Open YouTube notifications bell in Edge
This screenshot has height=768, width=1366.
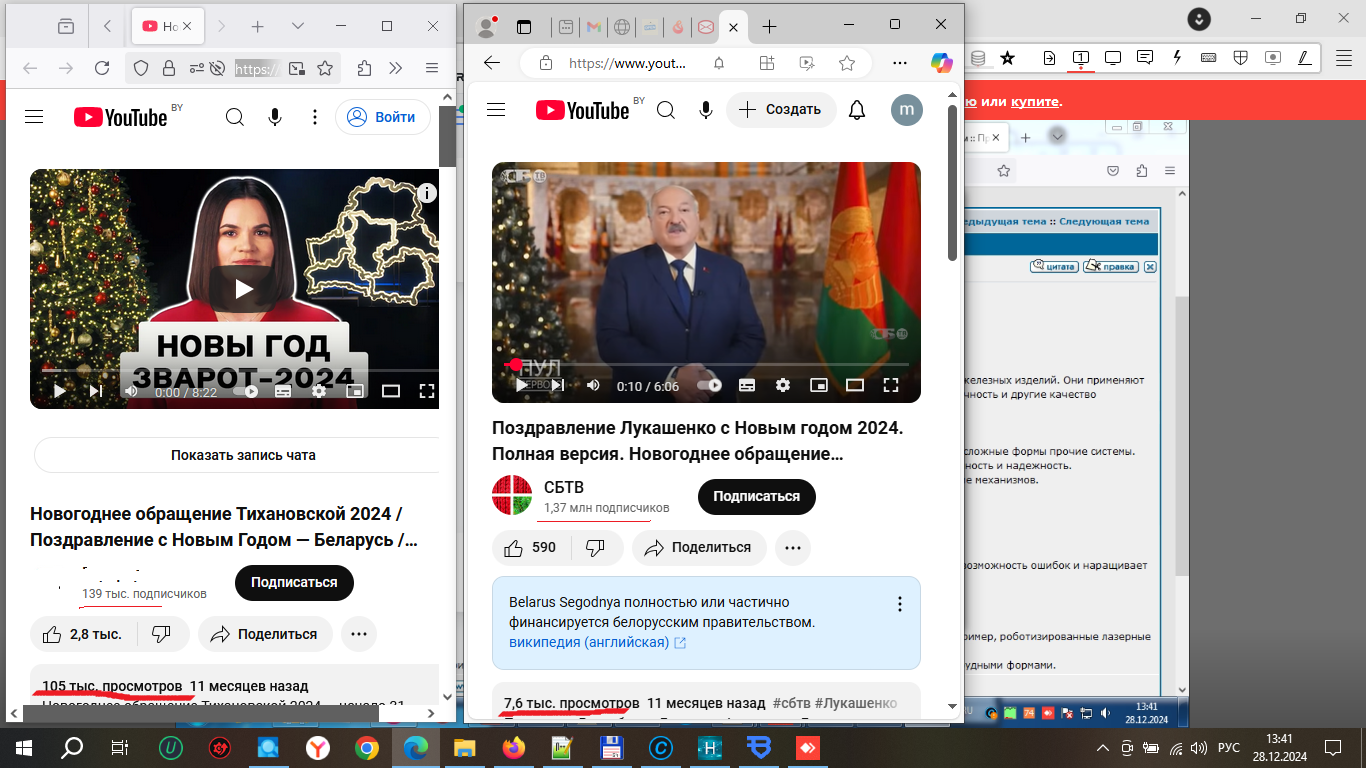click(857, 110)
